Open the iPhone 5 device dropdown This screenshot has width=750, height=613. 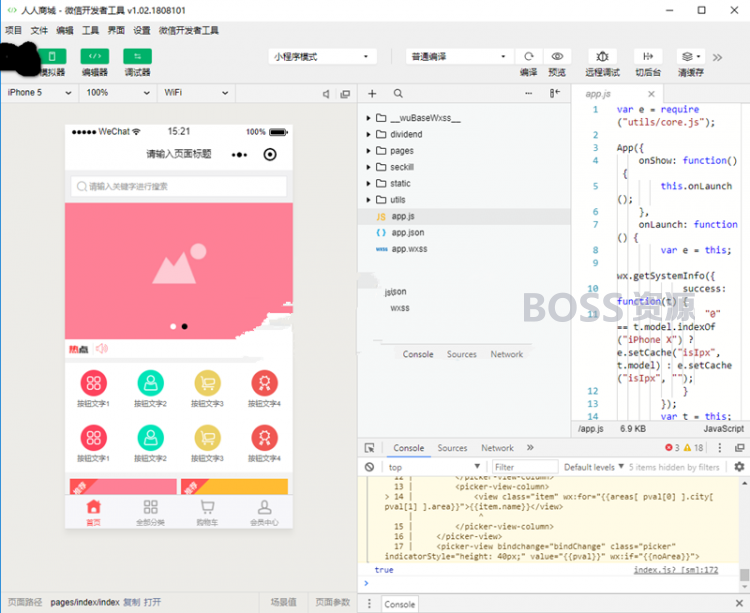tap(39, 93)
